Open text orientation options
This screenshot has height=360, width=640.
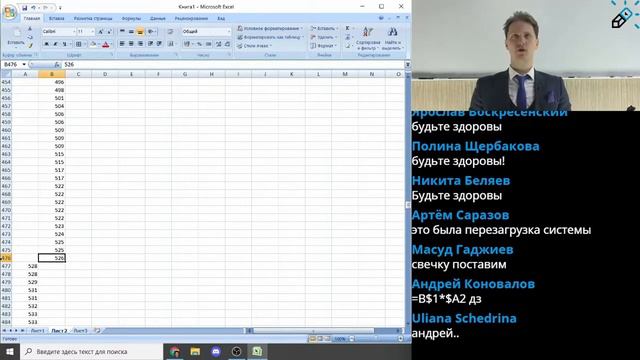click(x=151, y=31)
